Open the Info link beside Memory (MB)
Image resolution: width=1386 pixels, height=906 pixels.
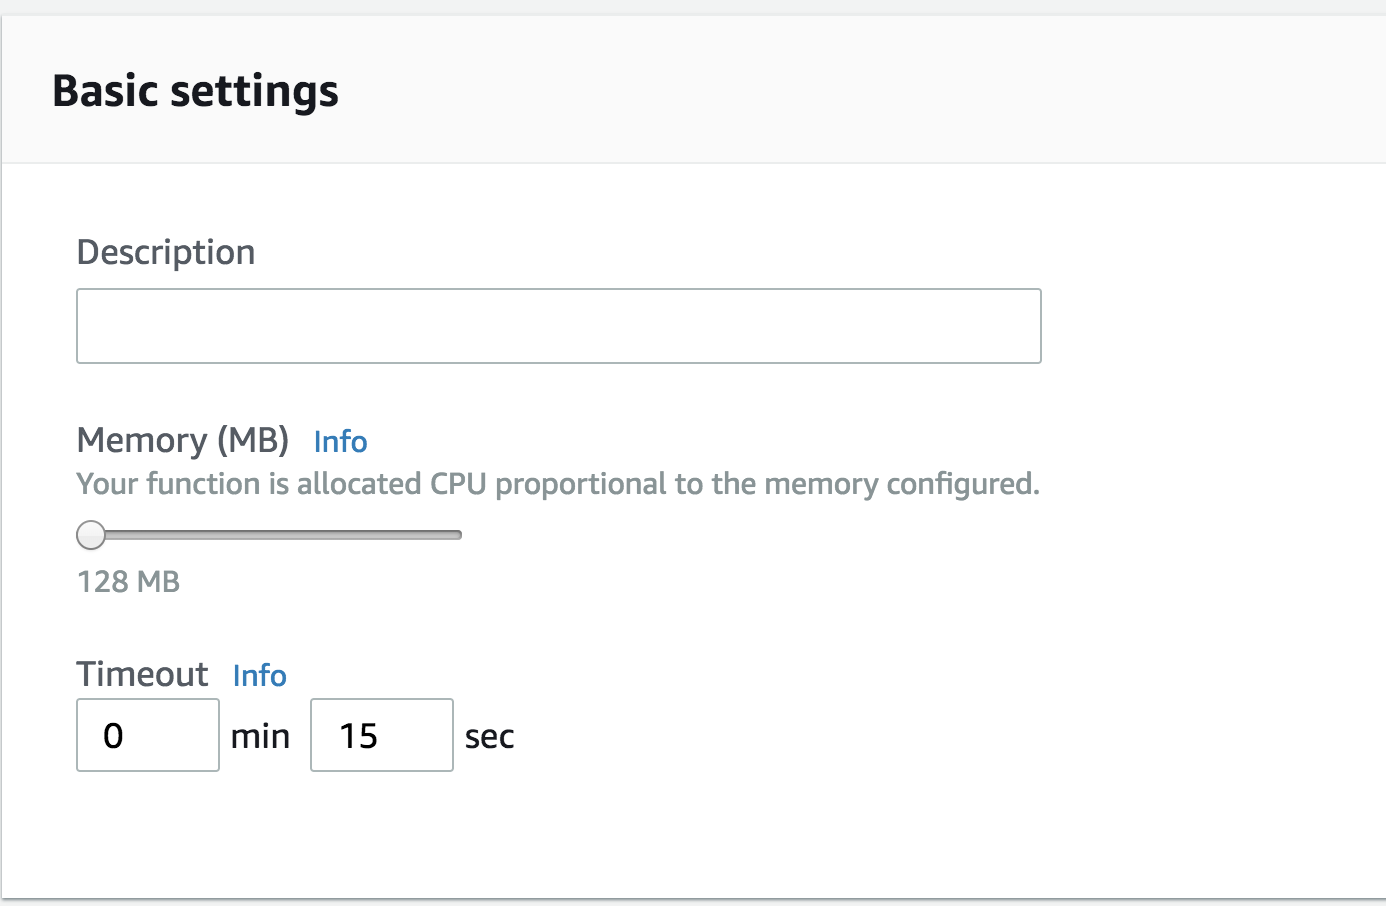pyautogui.click(x=340, y=441)
